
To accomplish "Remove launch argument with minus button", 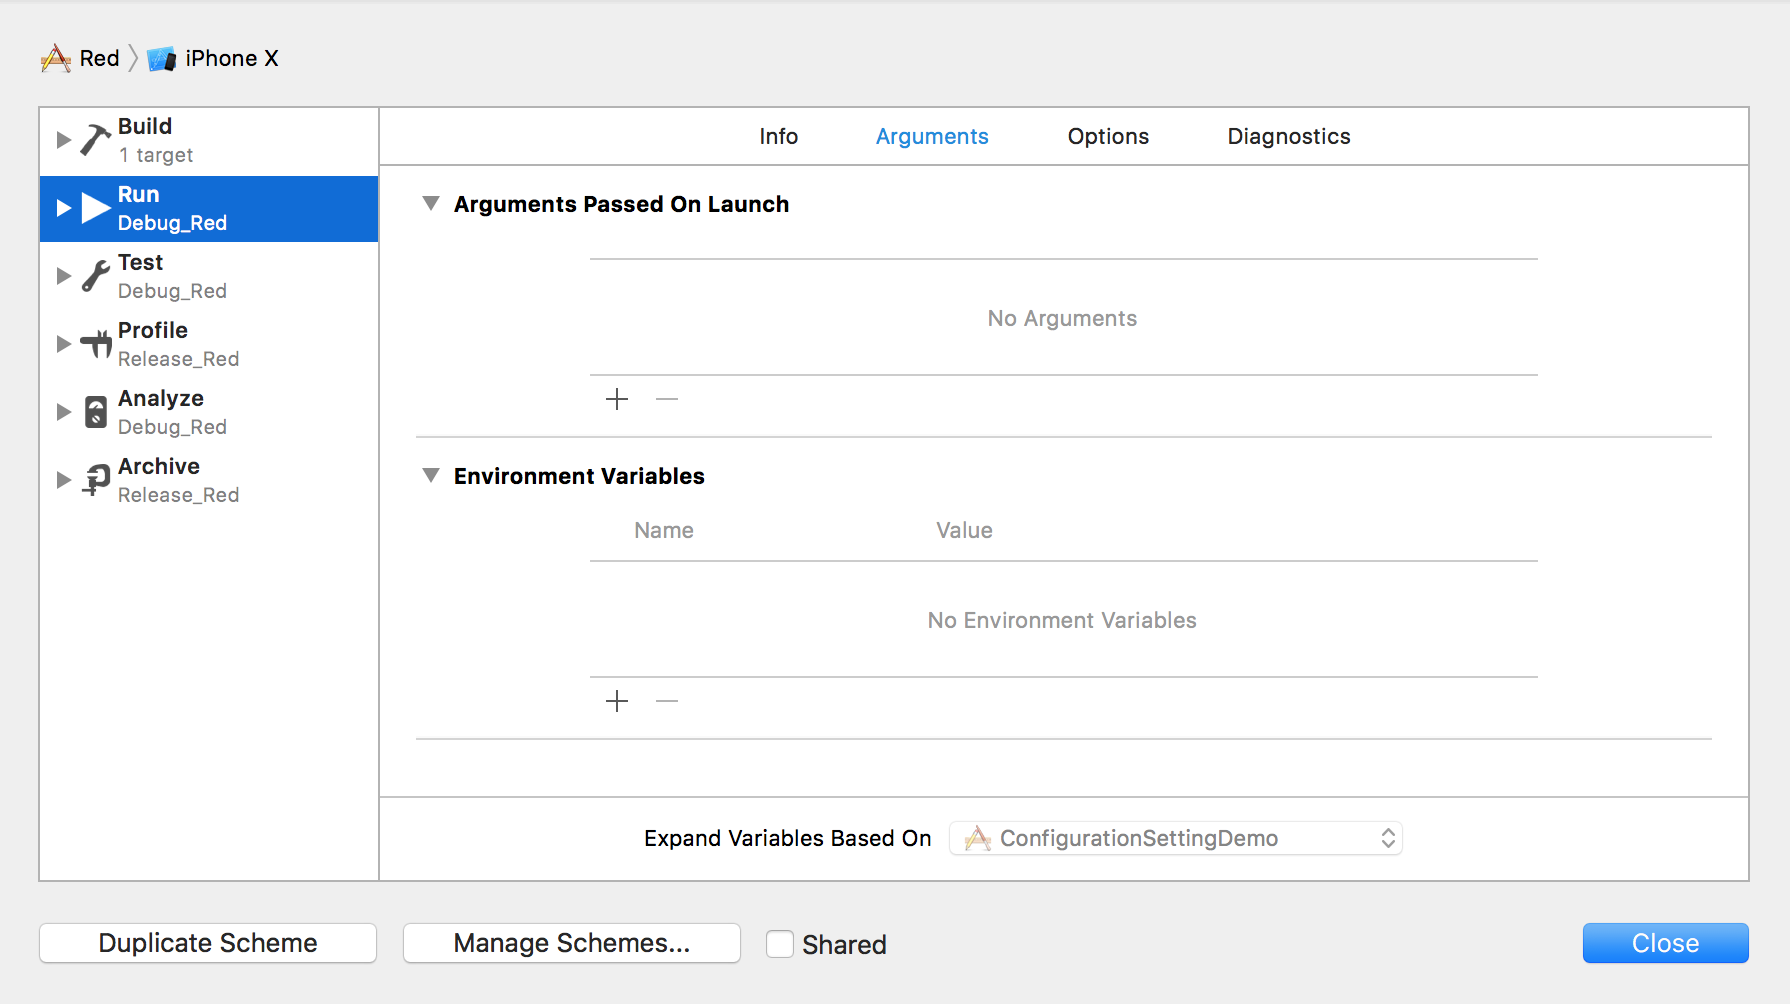I will pyautogui.click(x=667, y=399).
